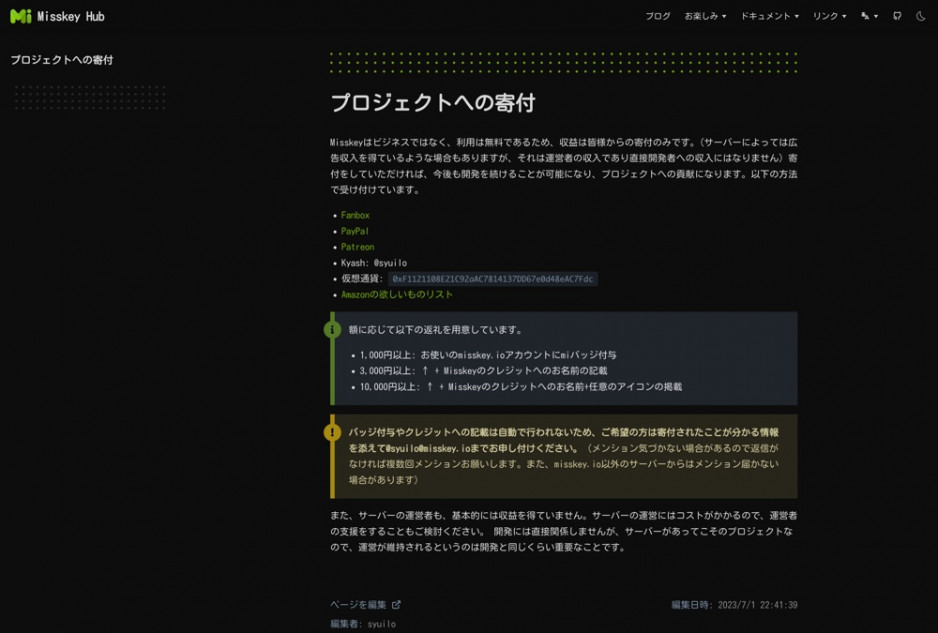Click external link icon beside ページを編集
This screenshot has height=633, width=938.
point(396,605)
